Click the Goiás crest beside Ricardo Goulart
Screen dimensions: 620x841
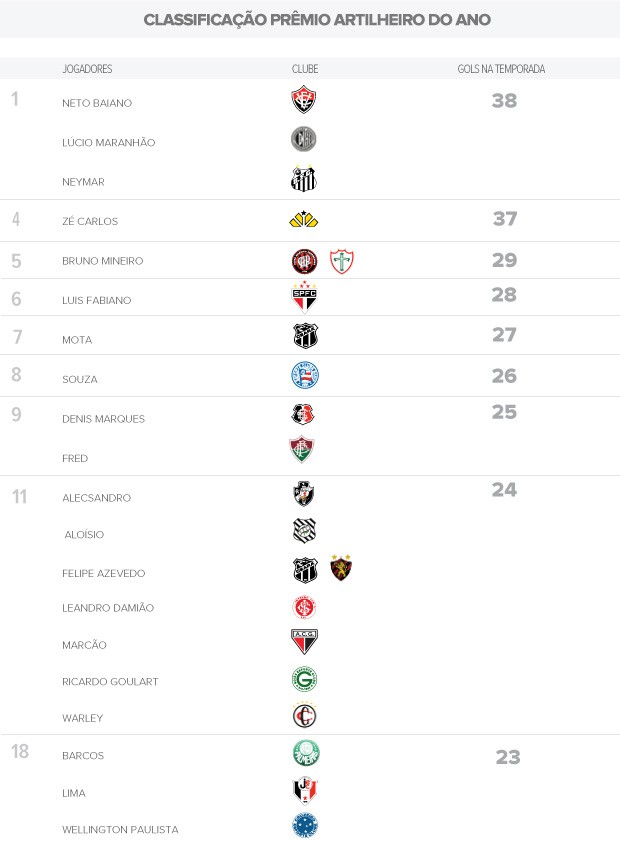(304, 679)
